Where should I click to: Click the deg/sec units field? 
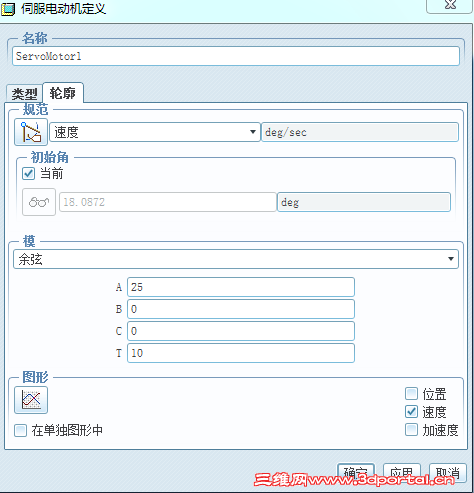[x=360, y=132]
